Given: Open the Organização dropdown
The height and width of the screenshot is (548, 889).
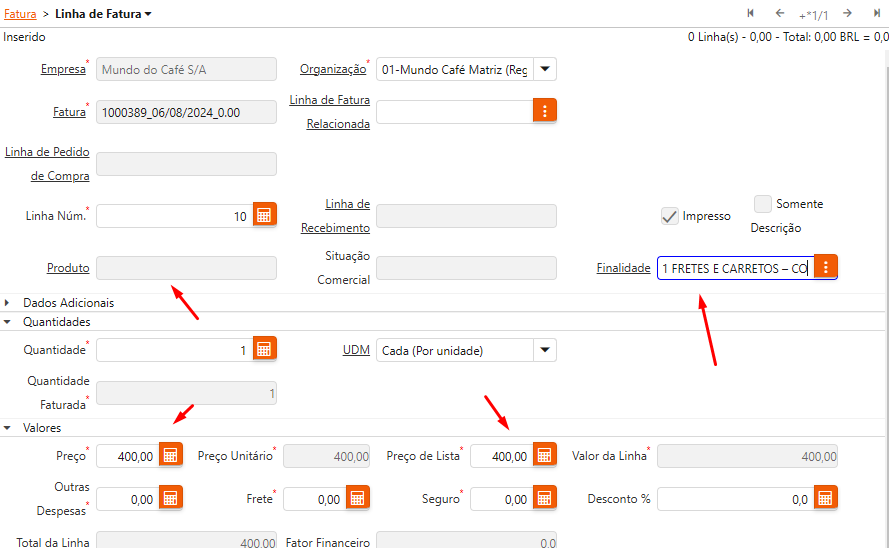Looking at the screenshot, I should point(545,69).
